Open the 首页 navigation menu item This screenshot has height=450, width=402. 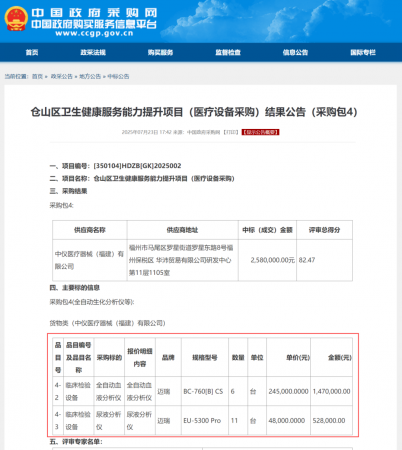click(x=32, y=52)
